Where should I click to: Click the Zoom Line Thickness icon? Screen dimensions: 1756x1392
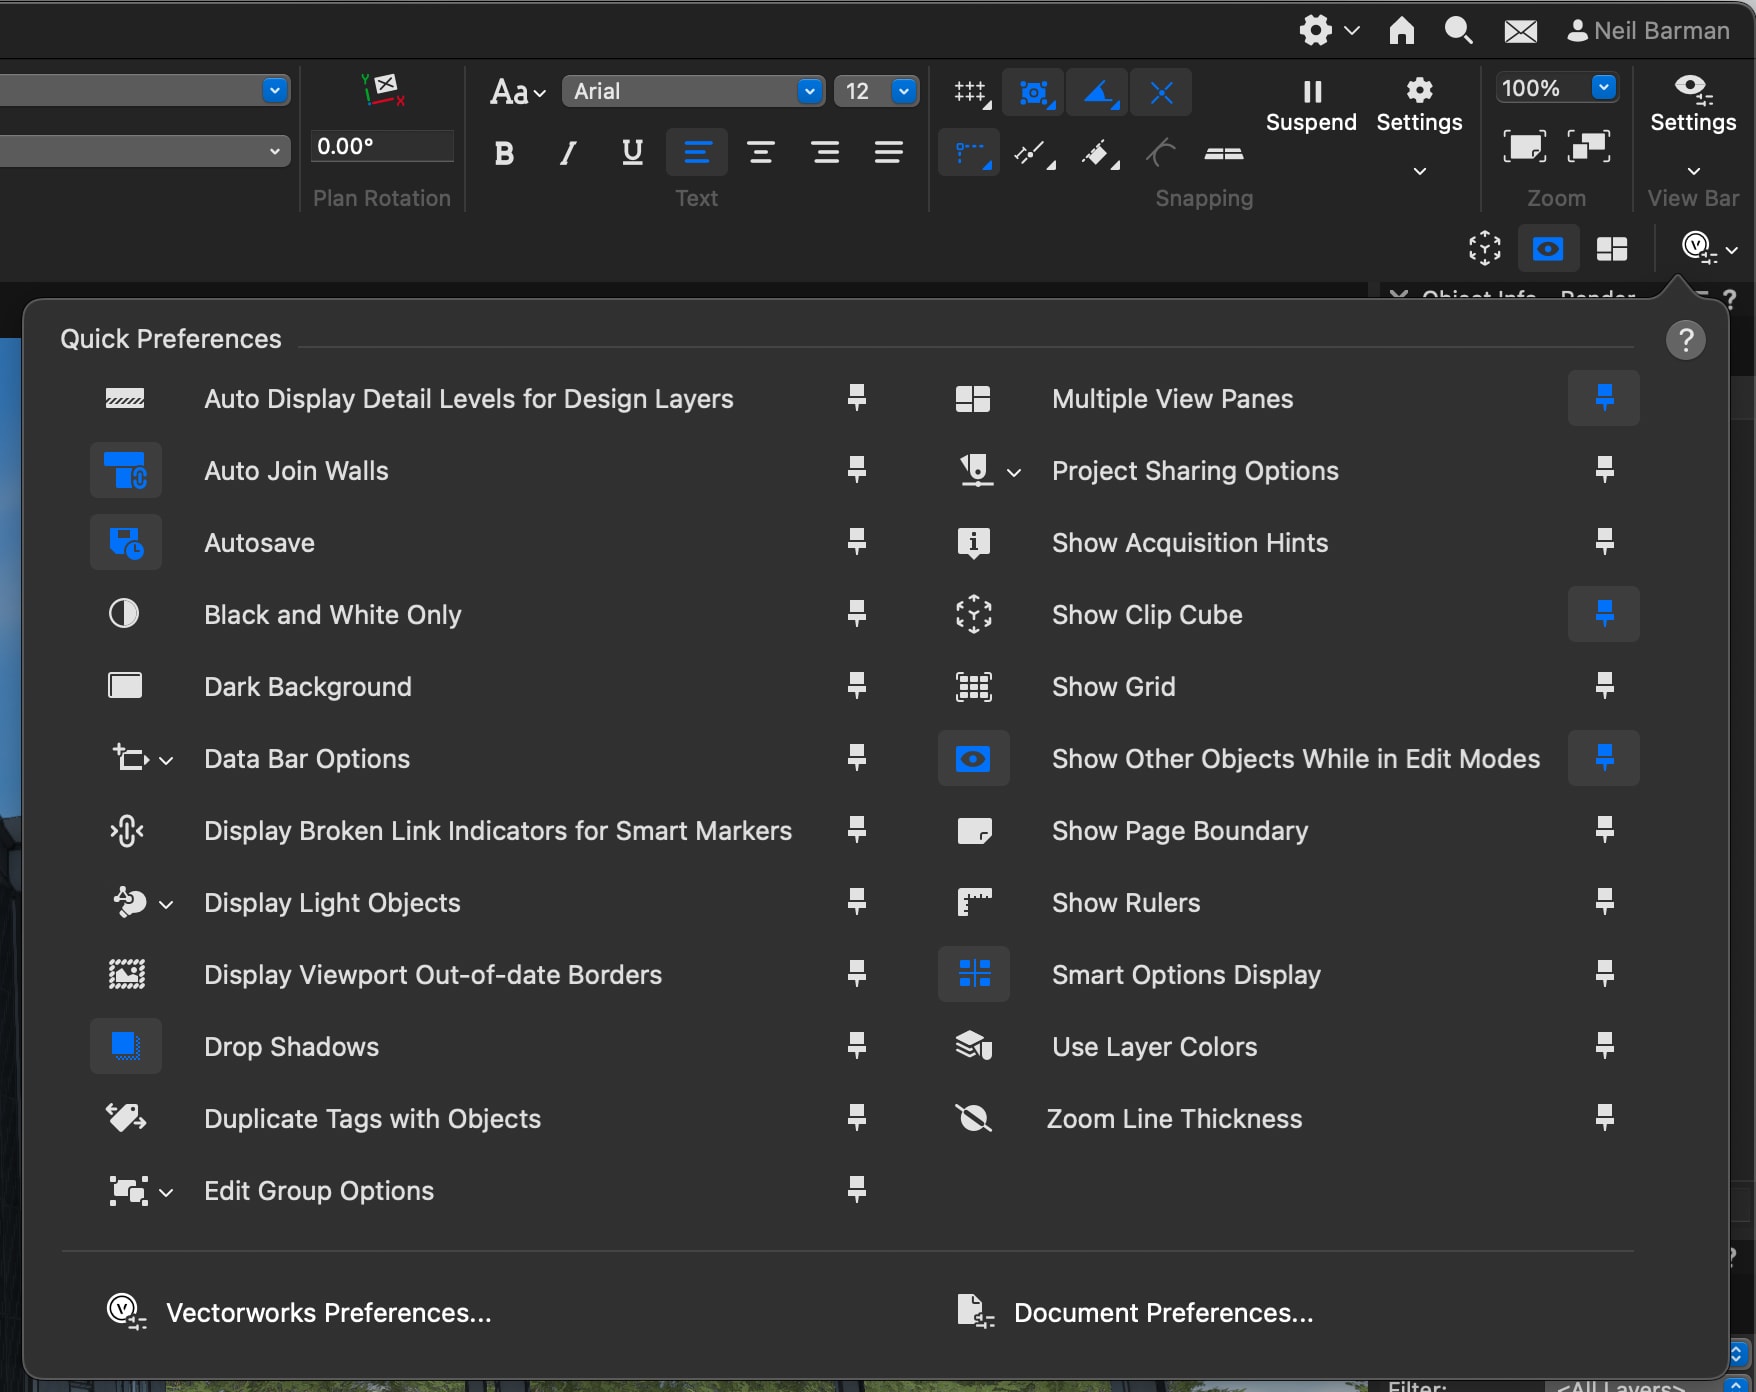click(x=973, y=1118)
